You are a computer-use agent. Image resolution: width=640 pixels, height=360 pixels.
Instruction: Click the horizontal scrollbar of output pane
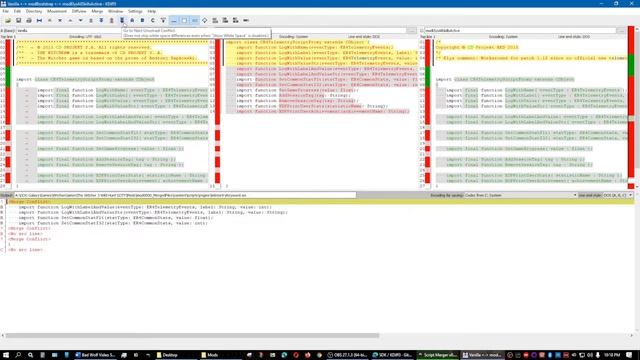click(x=192, y=336)
